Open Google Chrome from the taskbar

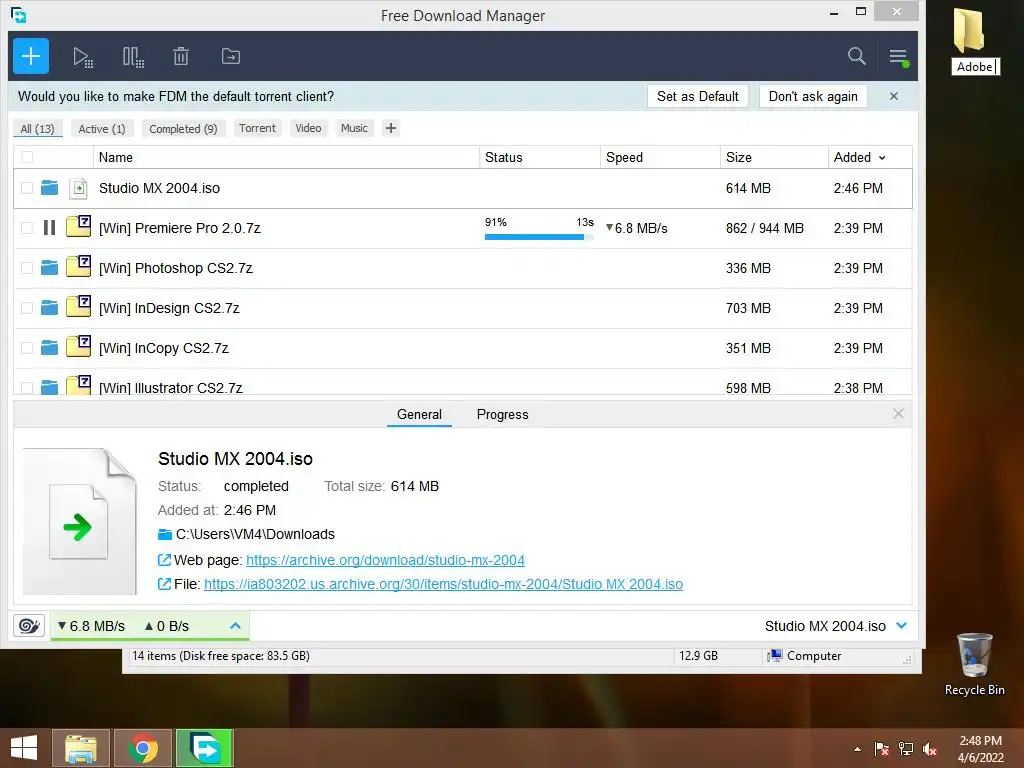click(x=143, y=748)
